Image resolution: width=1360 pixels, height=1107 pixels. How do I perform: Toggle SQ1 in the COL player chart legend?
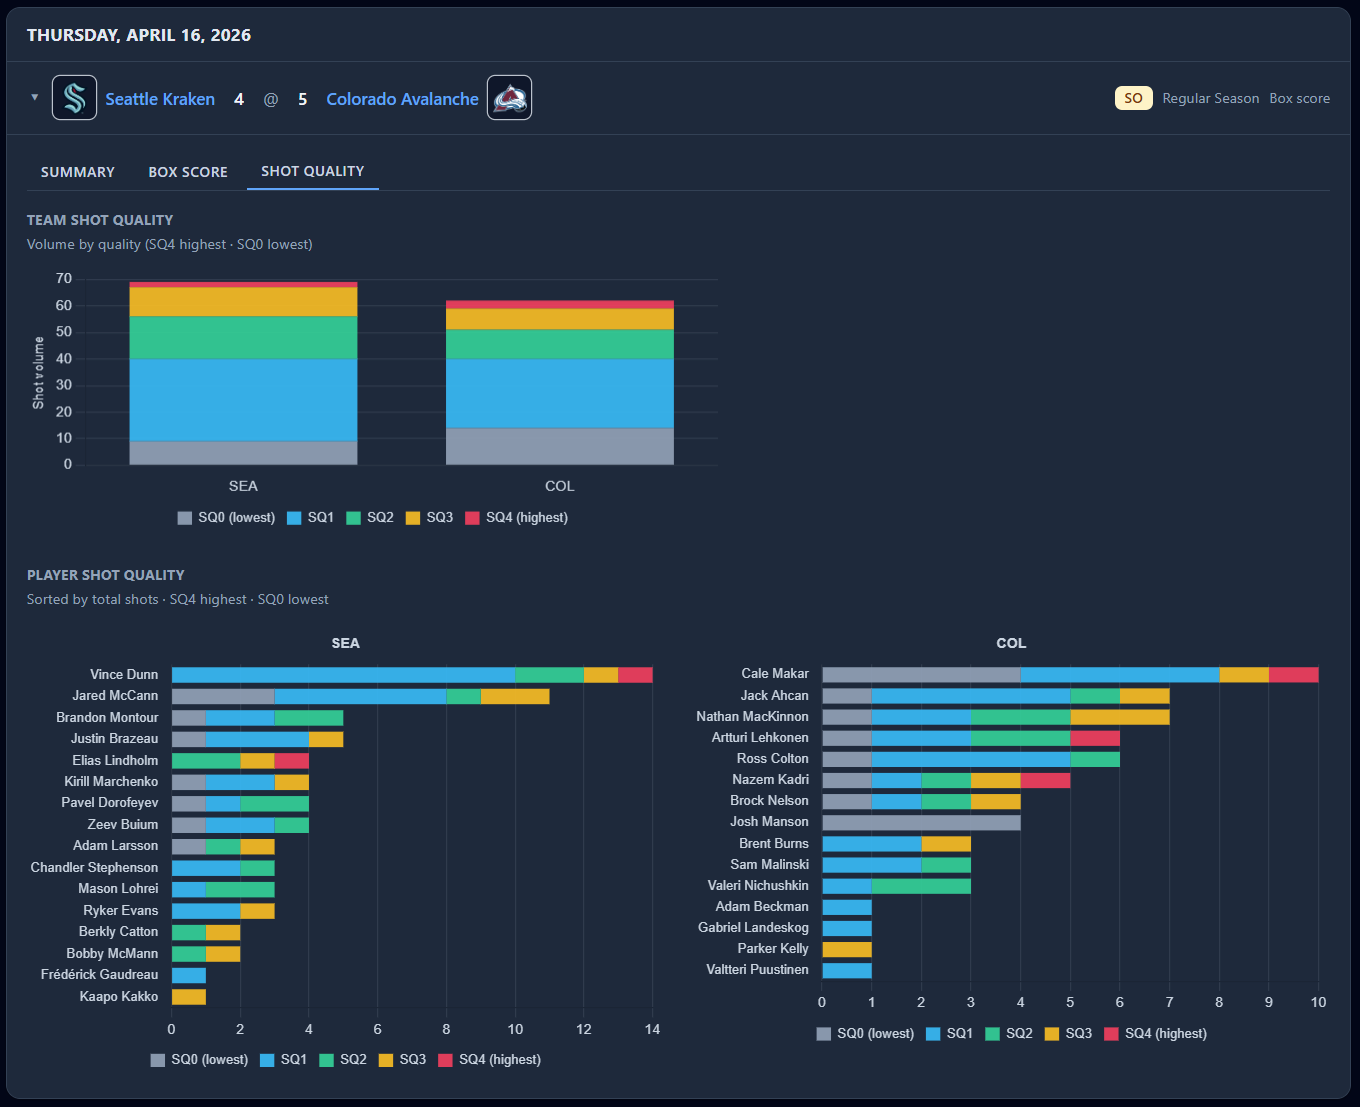[x=949, y=1033]
